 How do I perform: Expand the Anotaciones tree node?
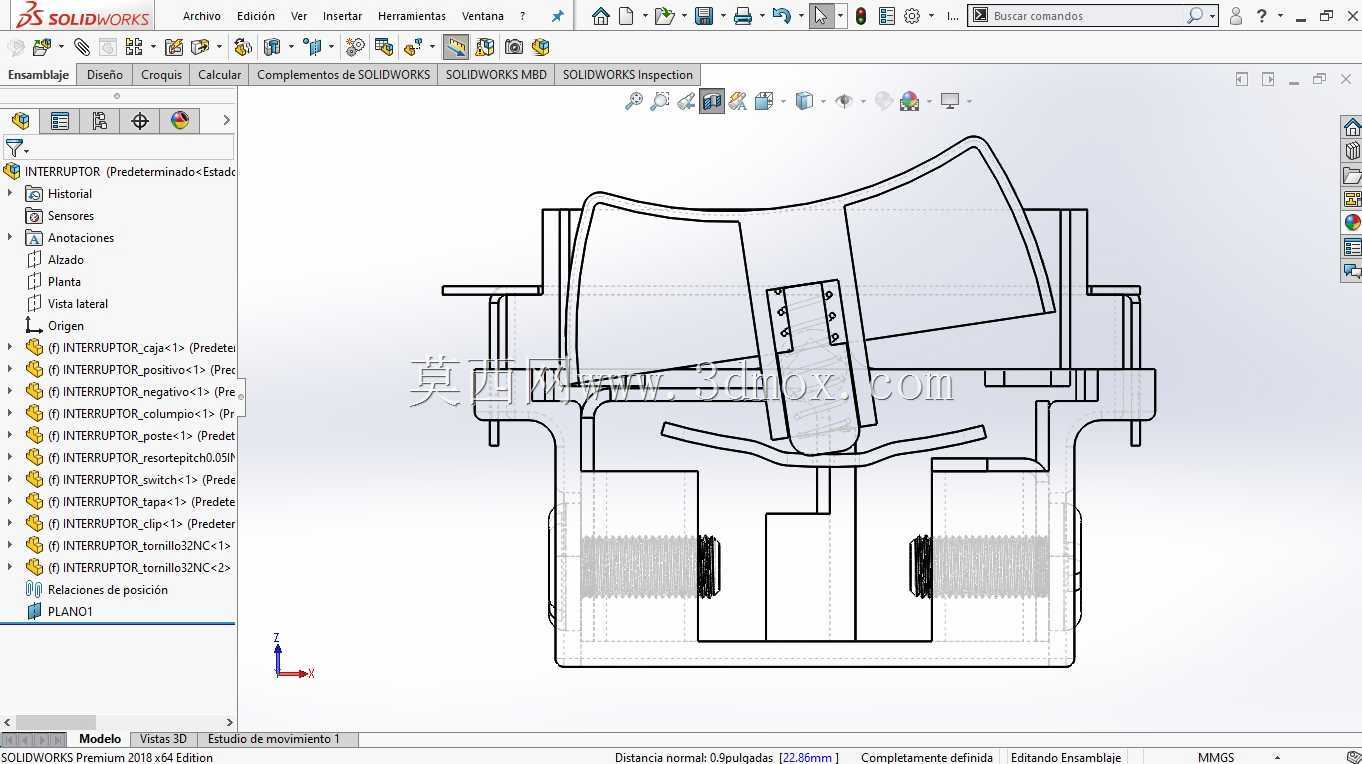coord(10,237)
